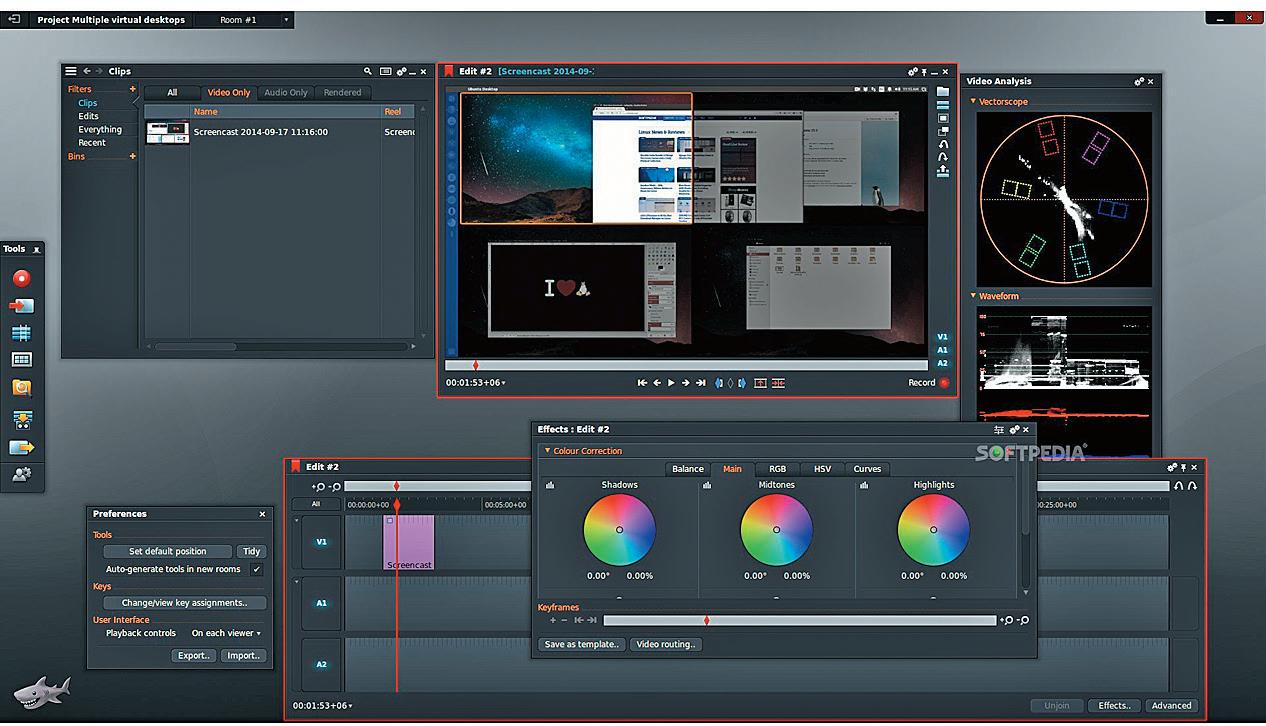Step one frame back in viewer

point(657,383)
